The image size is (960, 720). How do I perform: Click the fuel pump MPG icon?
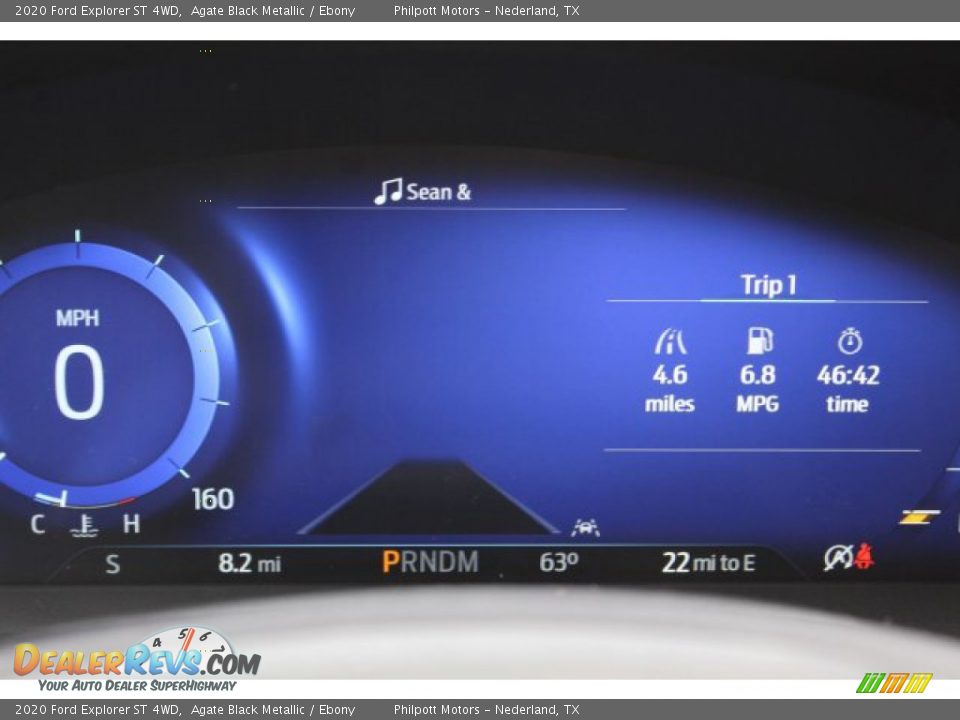pyautogui.click(x=759, y=341)
